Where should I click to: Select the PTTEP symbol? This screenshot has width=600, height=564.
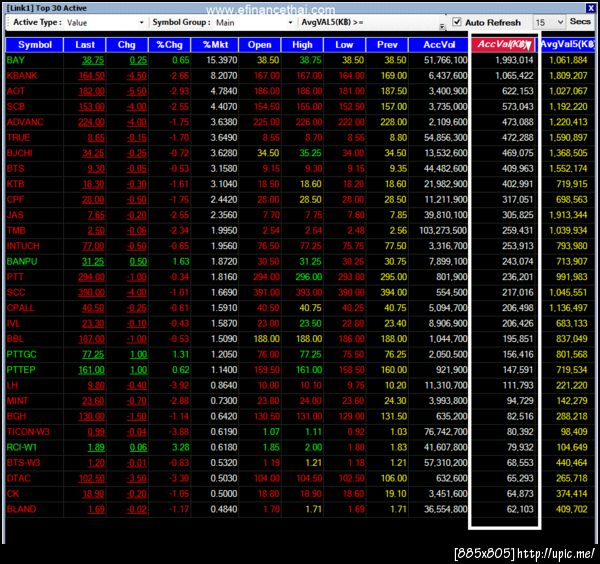point(21,370)
